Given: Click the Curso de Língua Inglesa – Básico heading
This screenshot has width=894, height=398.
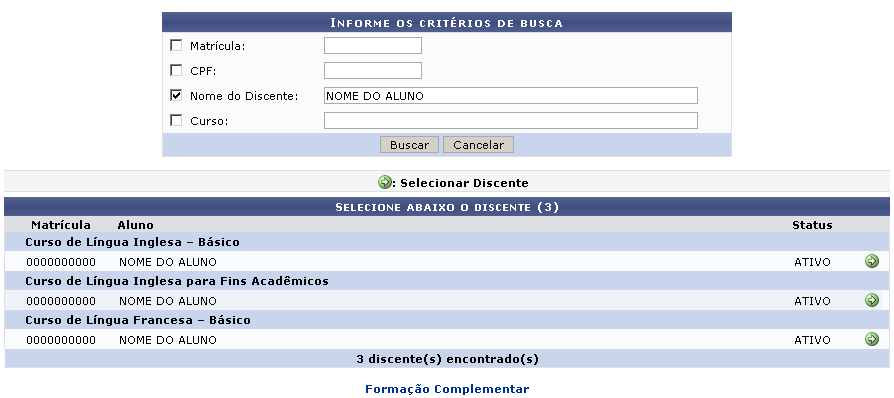Looking at the screenshot, I should click(132, 242).
